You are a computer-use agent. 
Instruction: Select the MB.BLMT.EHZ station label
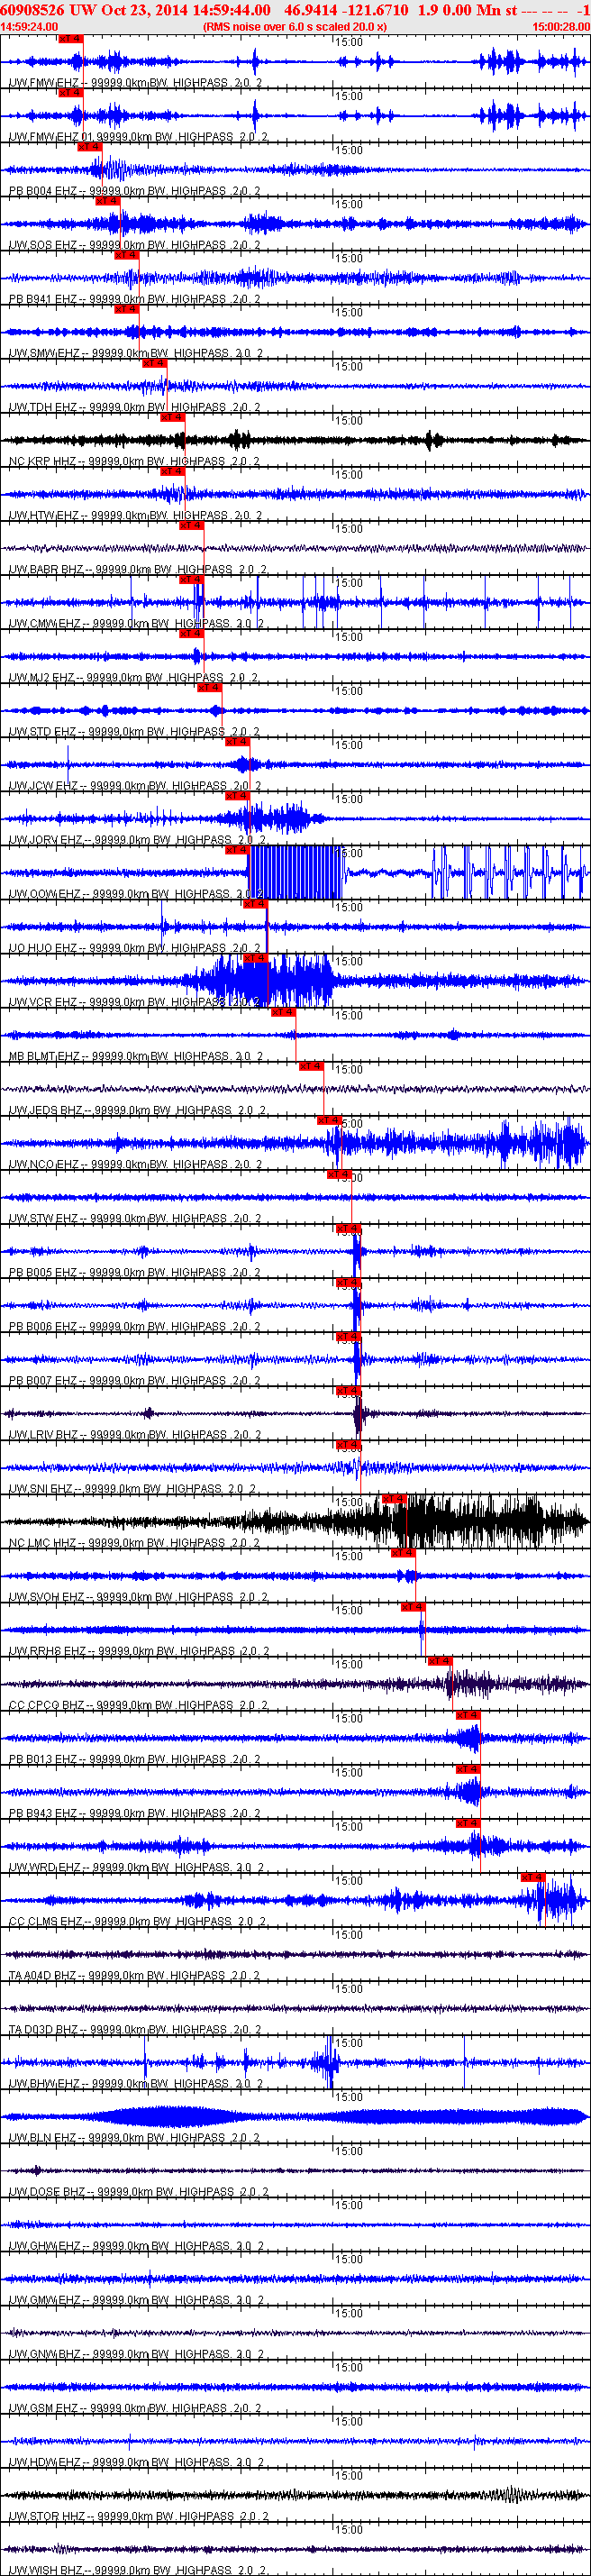(135, 1055)
